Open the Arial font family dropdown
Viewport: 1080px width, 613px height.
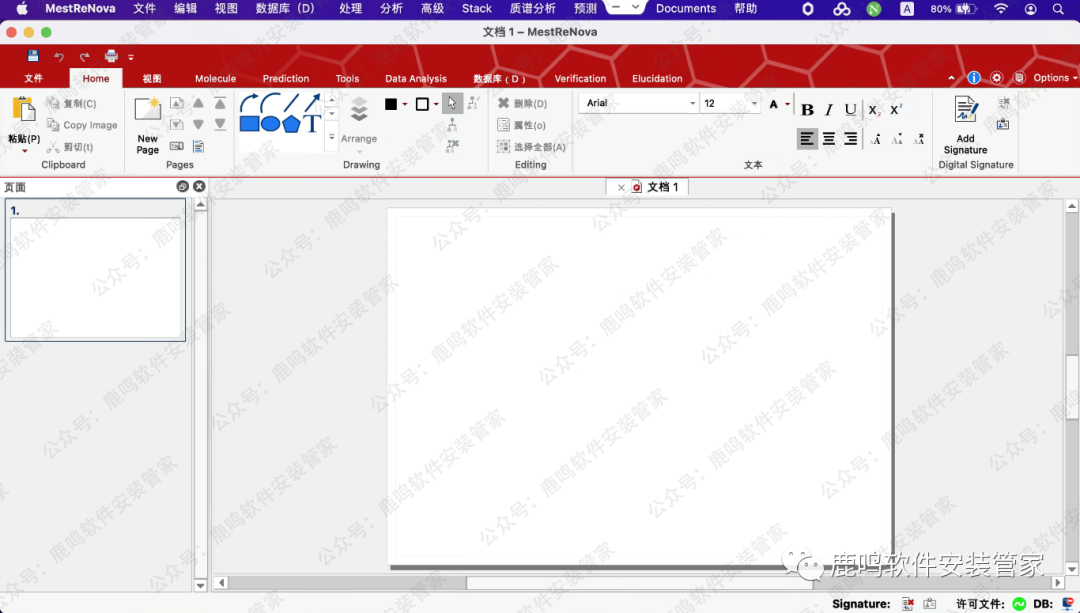(692, 103)
